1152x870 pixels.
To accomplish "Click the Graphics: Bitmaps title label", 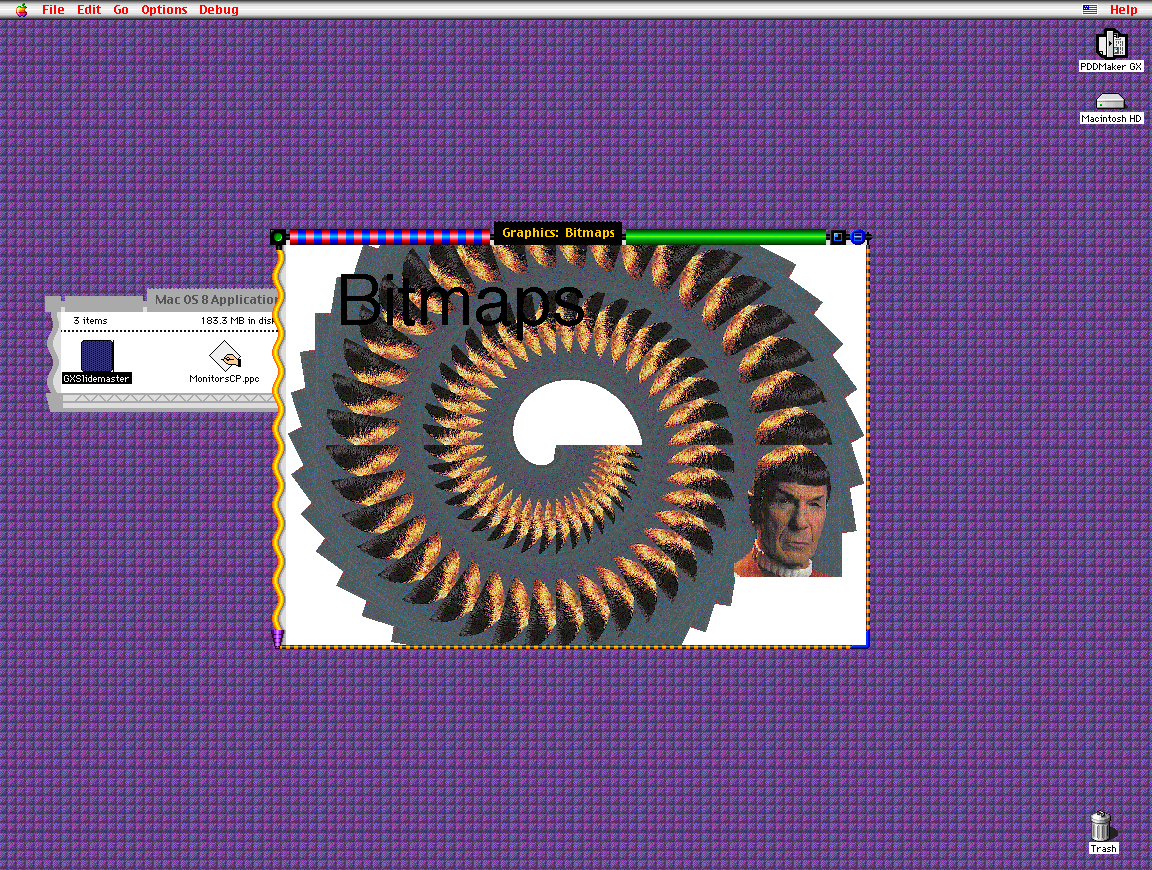I will (558, 233).
